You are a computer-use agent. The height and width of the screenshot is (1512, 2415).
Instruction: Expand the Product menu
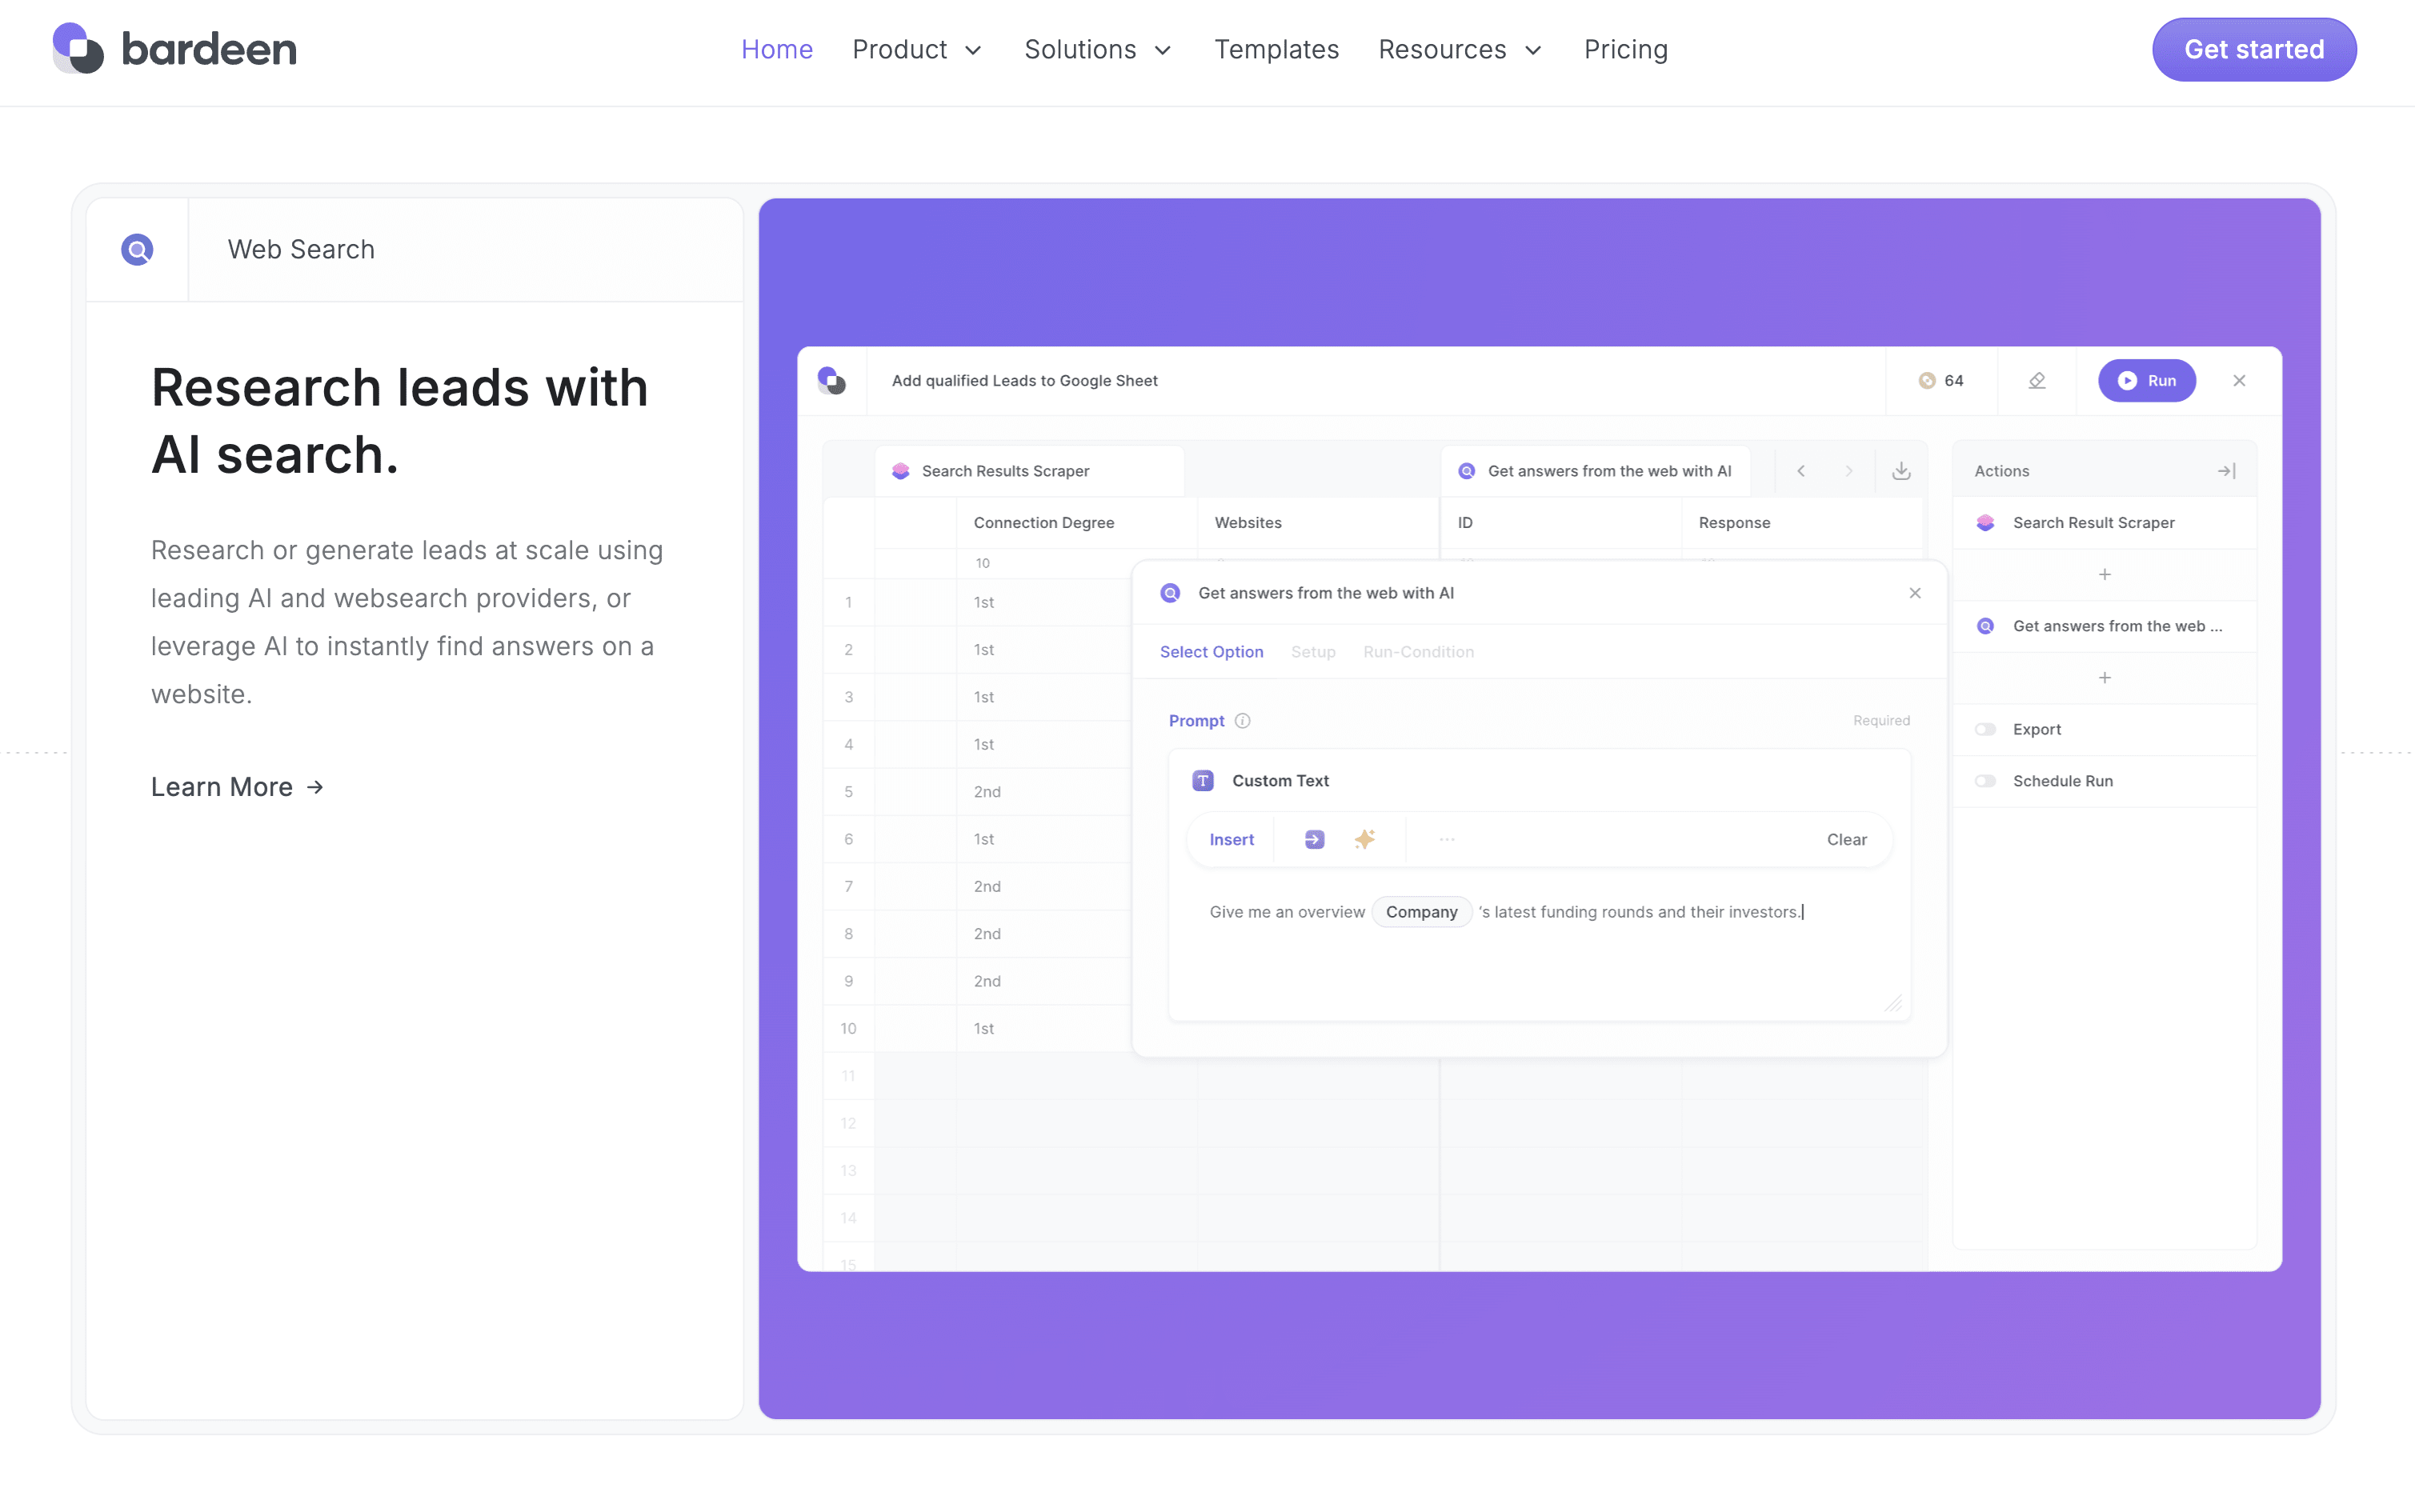(917, 49)
